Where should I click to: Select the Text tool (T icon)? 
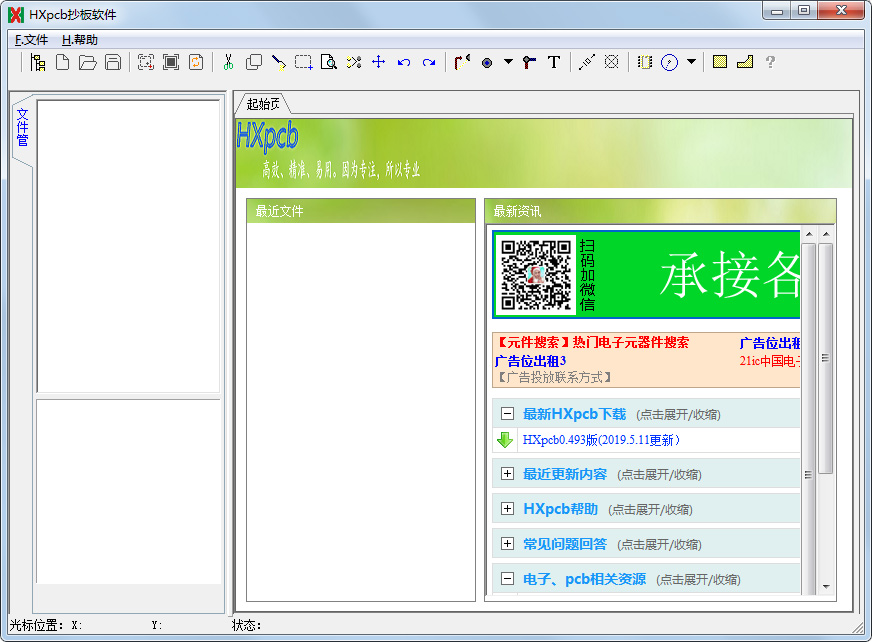pos(553,62)
